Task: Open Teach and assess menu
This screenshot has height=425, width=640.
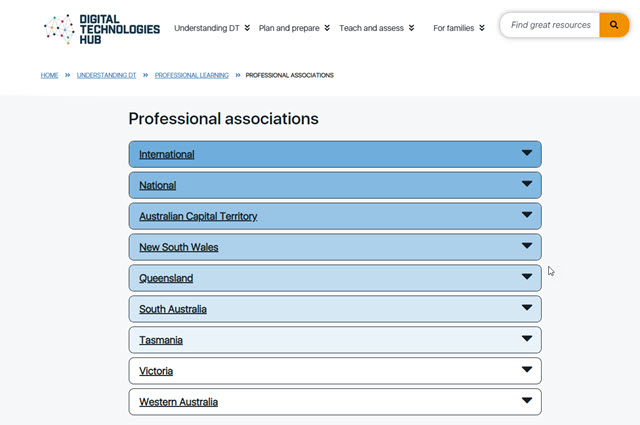Action: point(377,29)
